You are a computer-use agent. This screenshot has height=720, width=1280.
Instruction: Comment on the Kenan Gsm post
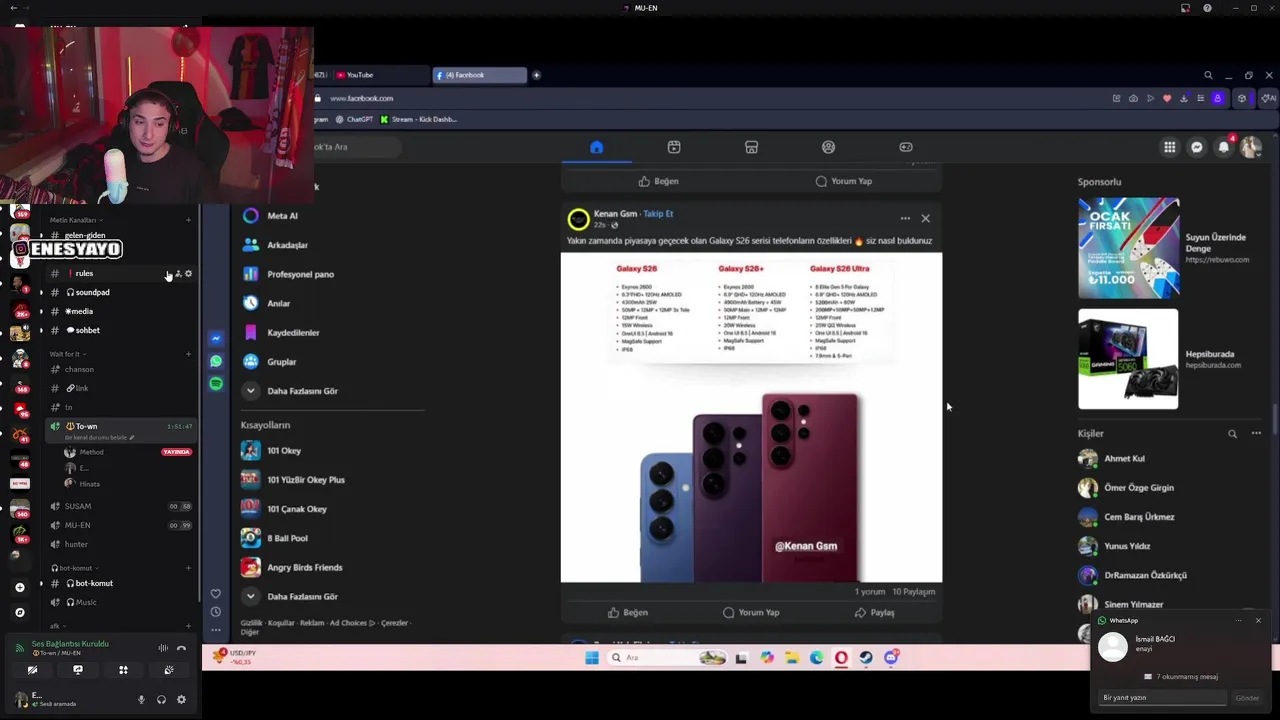pyautogui.click(x=751, y=612)
